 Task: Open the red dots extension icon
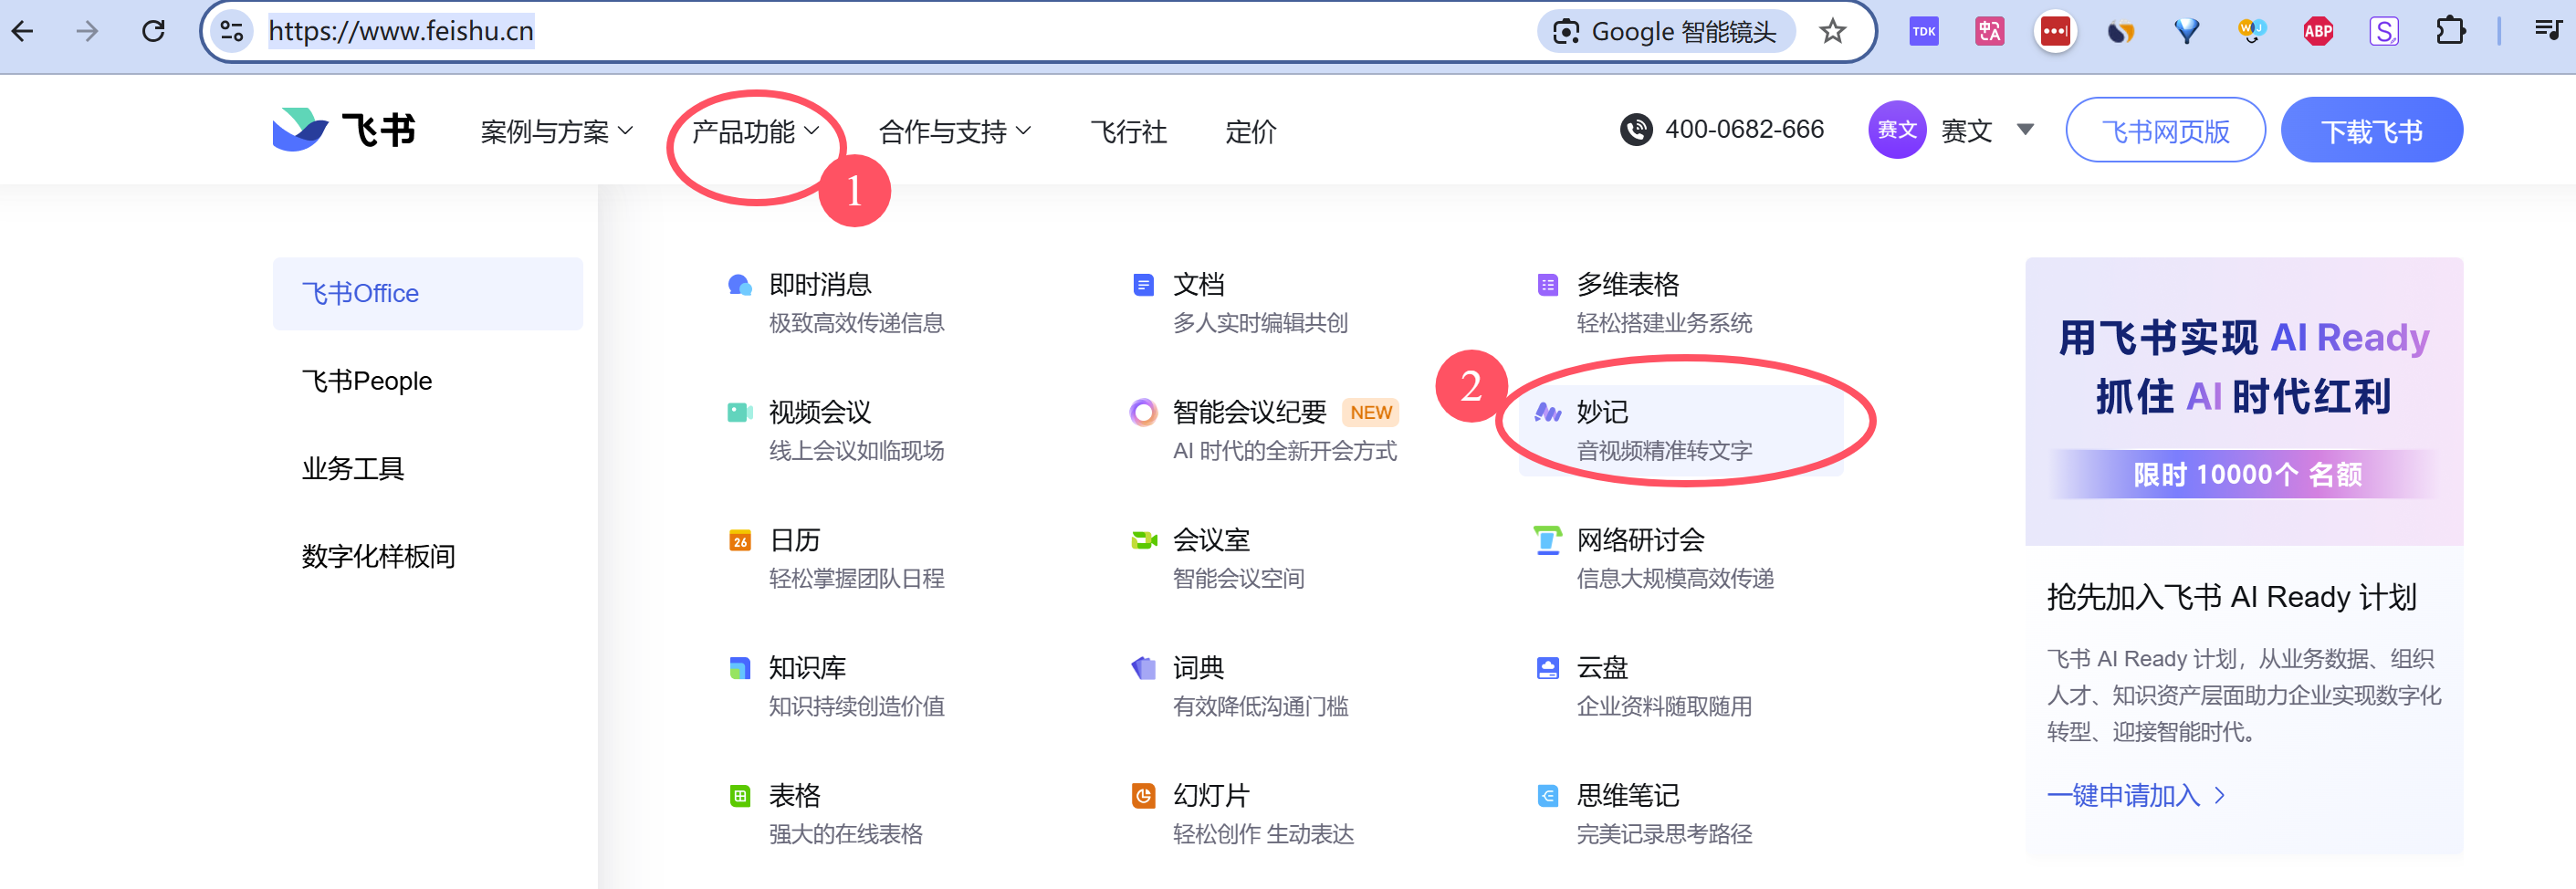pyautogui.click(x=2055, y=32)
